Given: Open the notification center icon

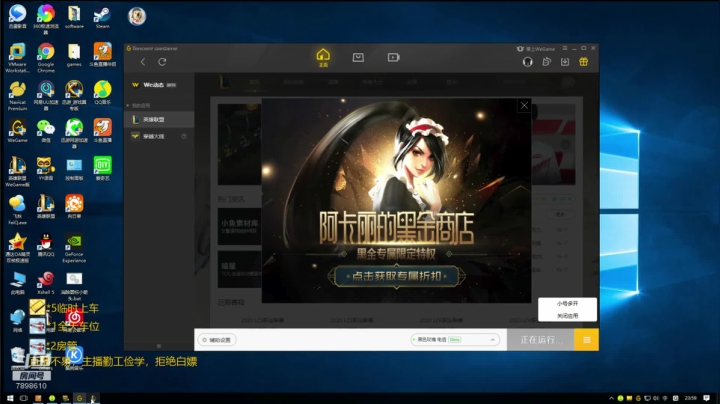Looking at the screenshot, I should point(707,398).
